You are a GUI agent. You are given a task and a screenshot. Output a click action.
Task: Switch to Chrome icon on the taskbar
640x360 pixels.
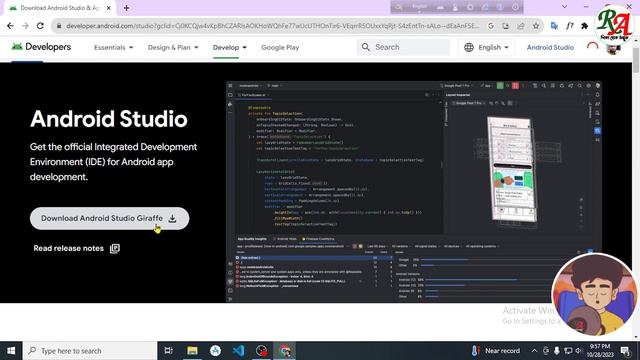click(x=284, y=351)
